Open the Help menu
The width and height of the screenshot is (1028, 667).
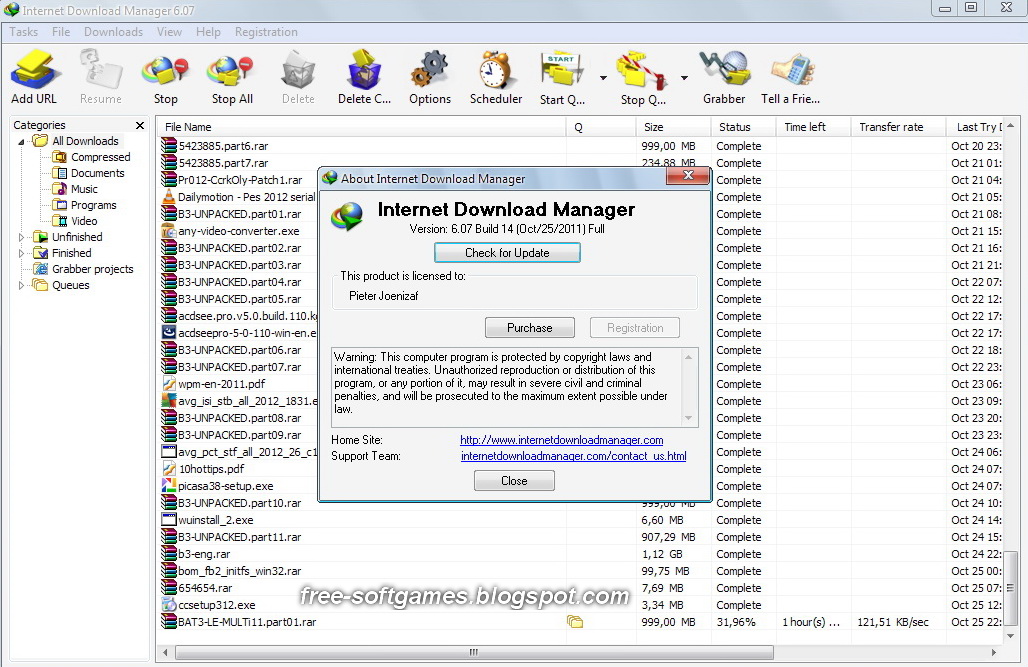click(x=208, y=32)
